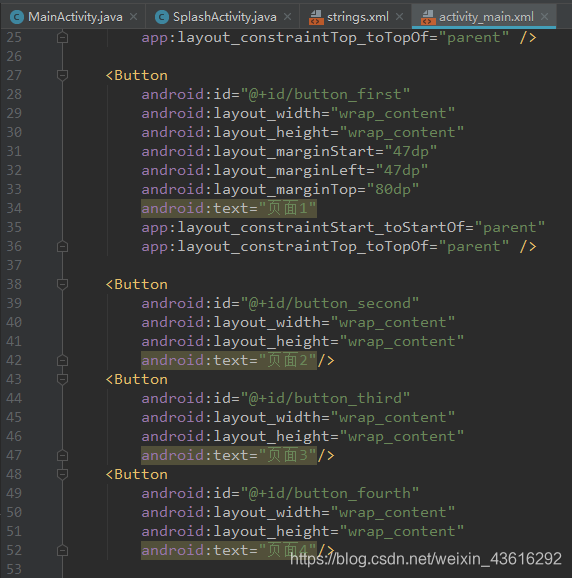Click the layout_marginStart "47dp" value
572x578 pixels.
tap(411, 152)
